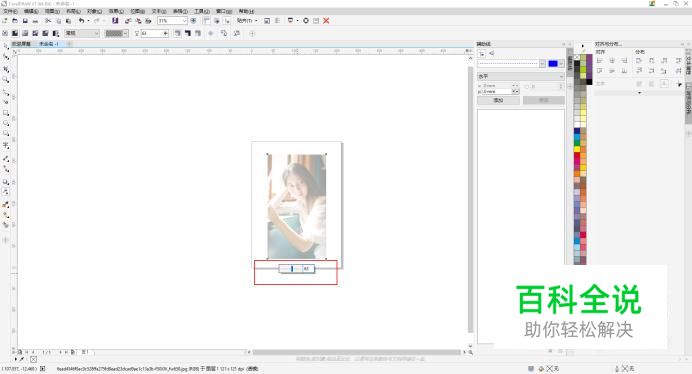Viewport: 692px width, 374px height.
Task: Select the Crop tool in toolbox
Action: click(6, 69)
